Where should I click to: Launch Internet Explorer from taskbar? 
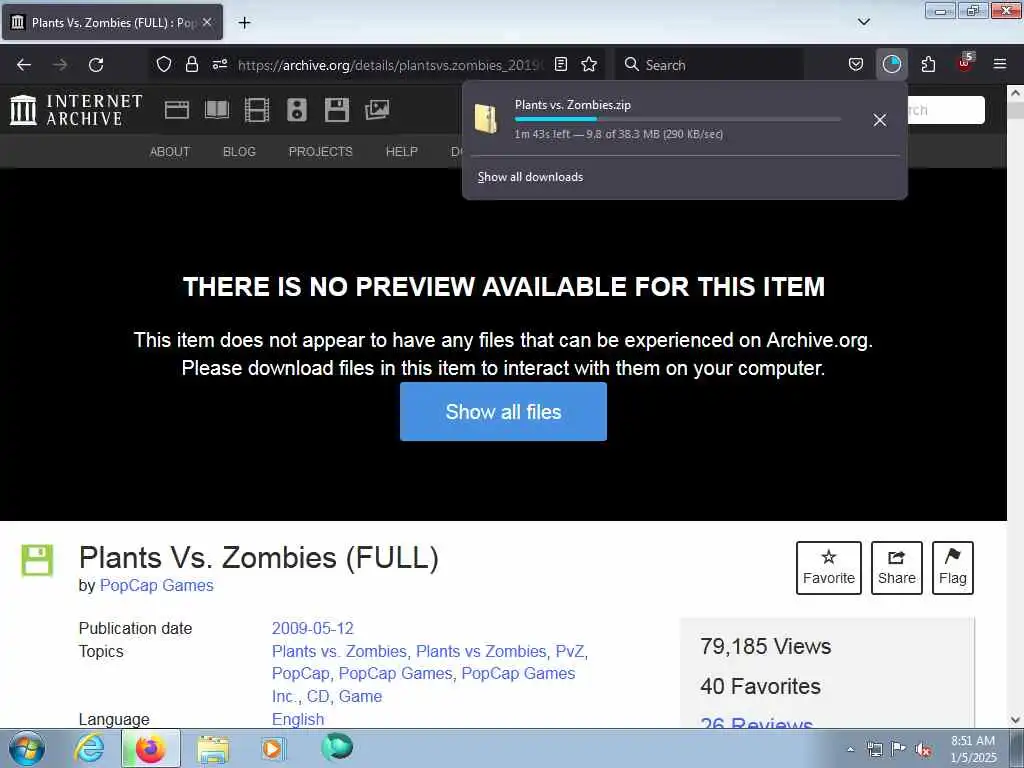tap(88, 748)
